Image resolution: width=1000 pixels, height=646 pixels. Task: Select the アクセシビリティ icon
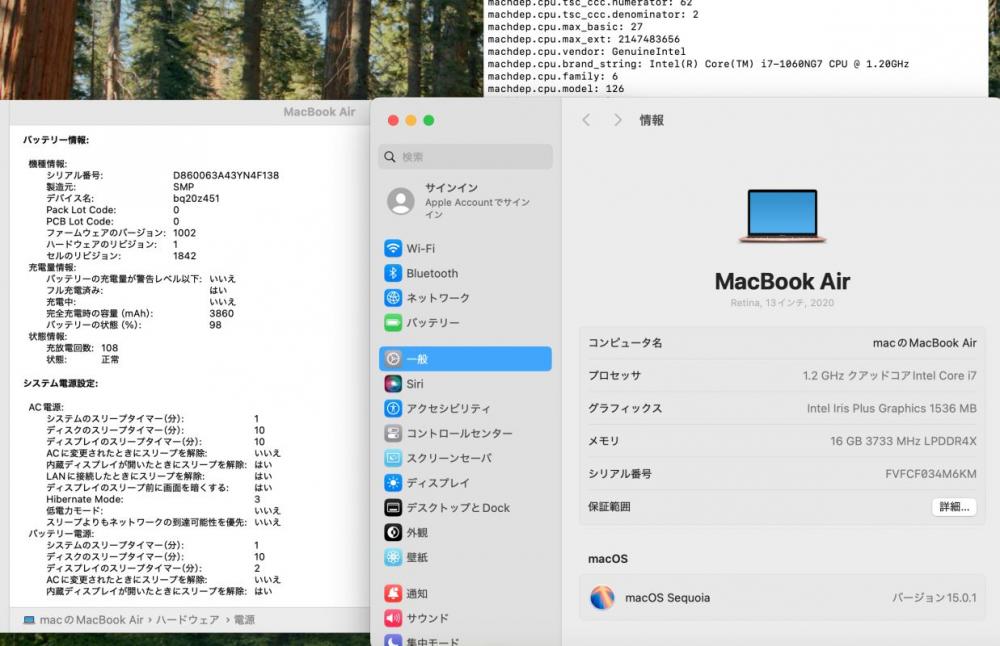tap(393, 409)
